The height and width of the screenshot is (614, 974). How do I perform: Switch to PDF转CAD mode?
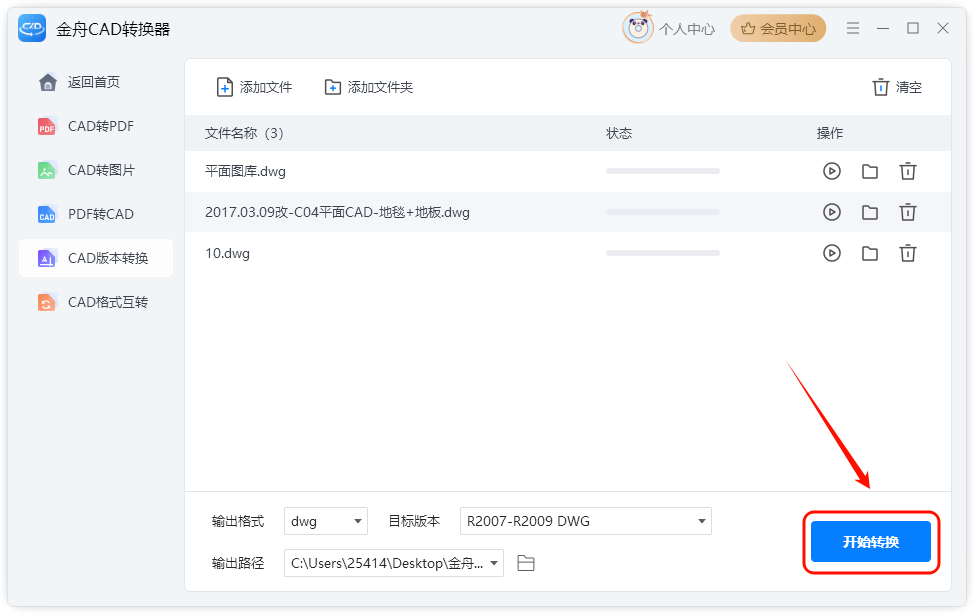click(x=96, y=214)
